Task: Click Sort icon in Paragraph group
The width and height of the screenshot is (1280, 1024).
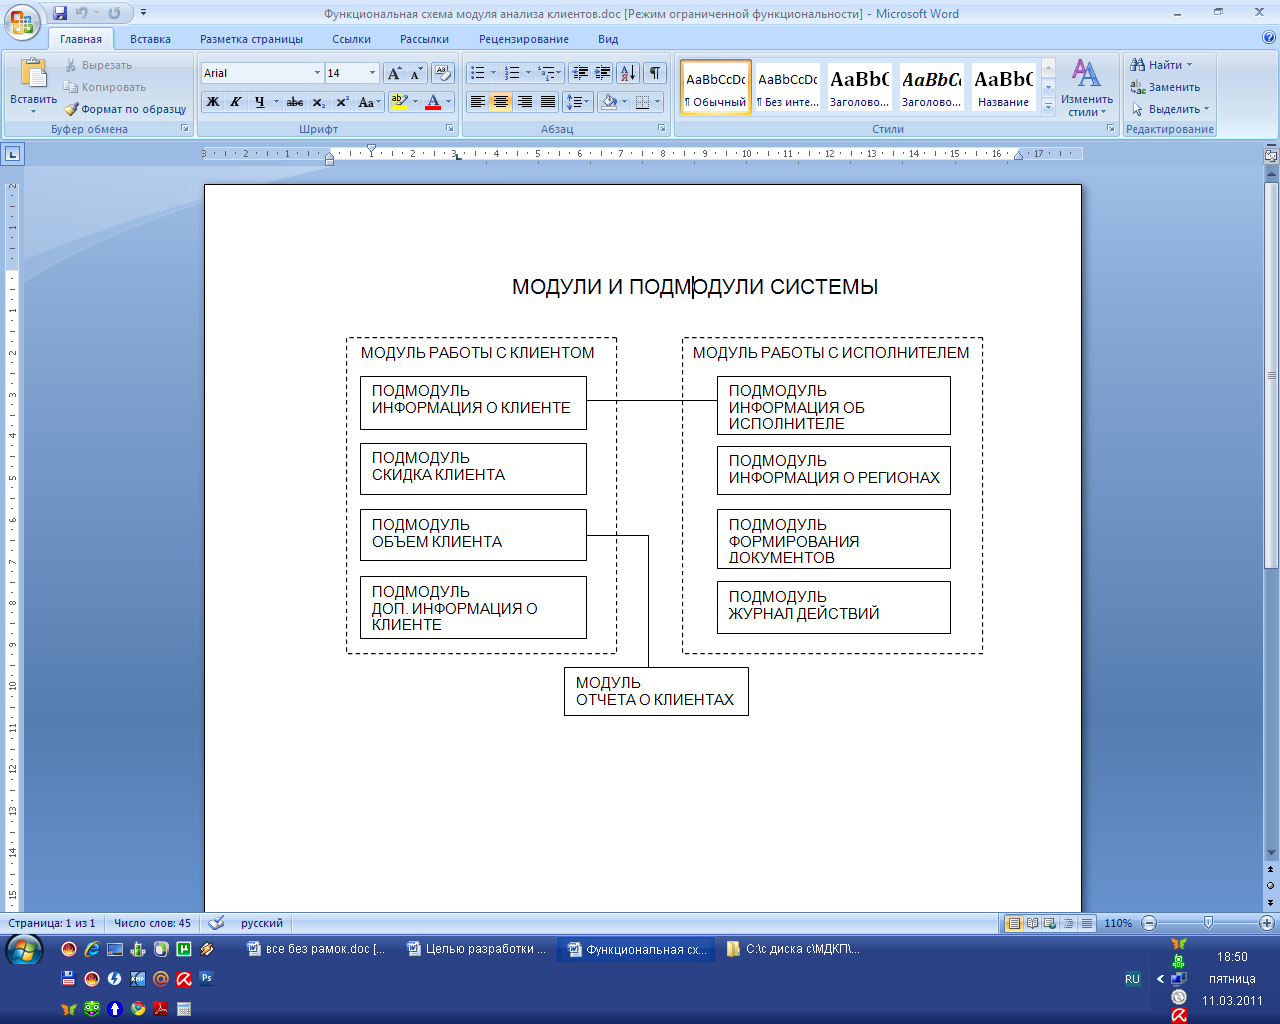Action: point(628,73)
